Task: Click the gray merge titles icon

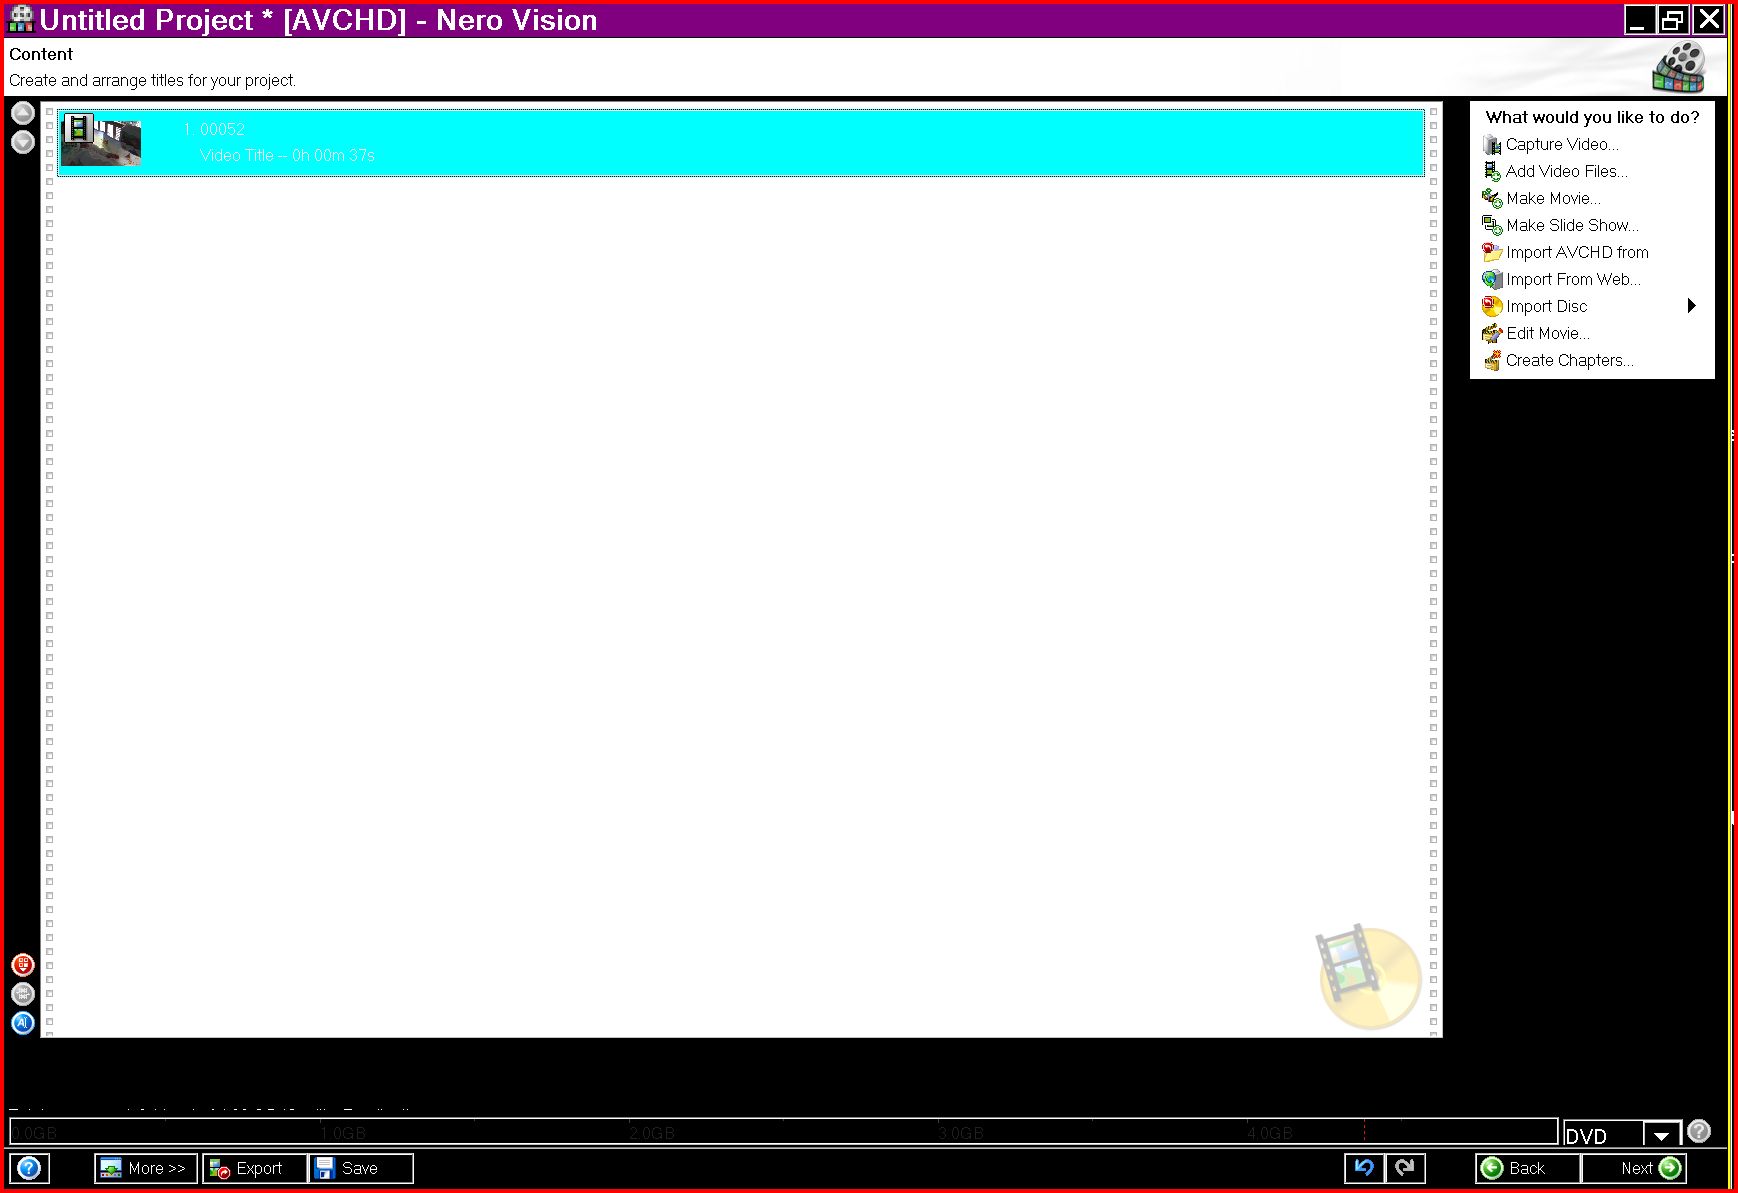Action: (x=22, y=994)
